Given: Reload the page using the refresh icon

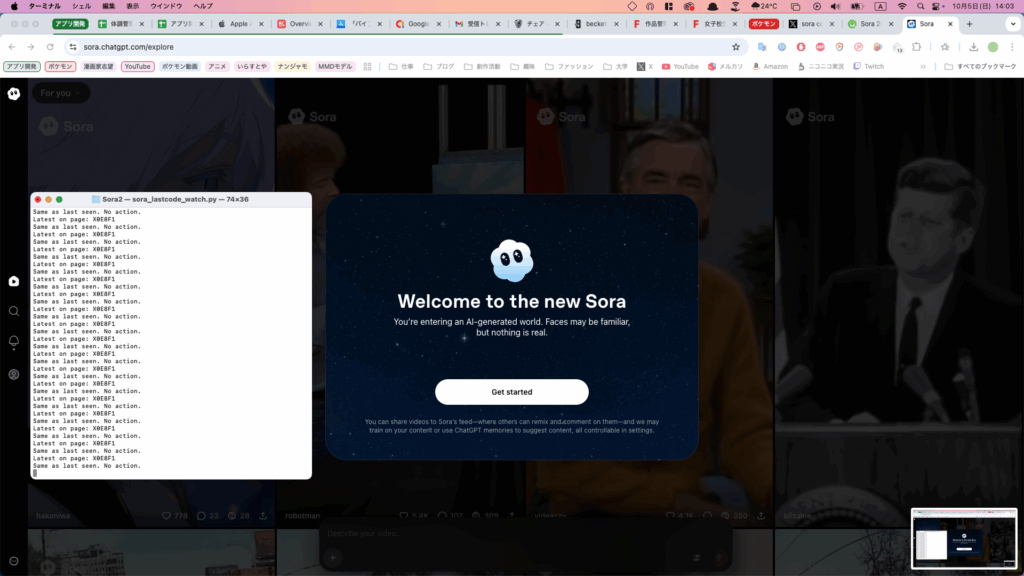Looking at the screenshot, I should click(x=50, y=47).
